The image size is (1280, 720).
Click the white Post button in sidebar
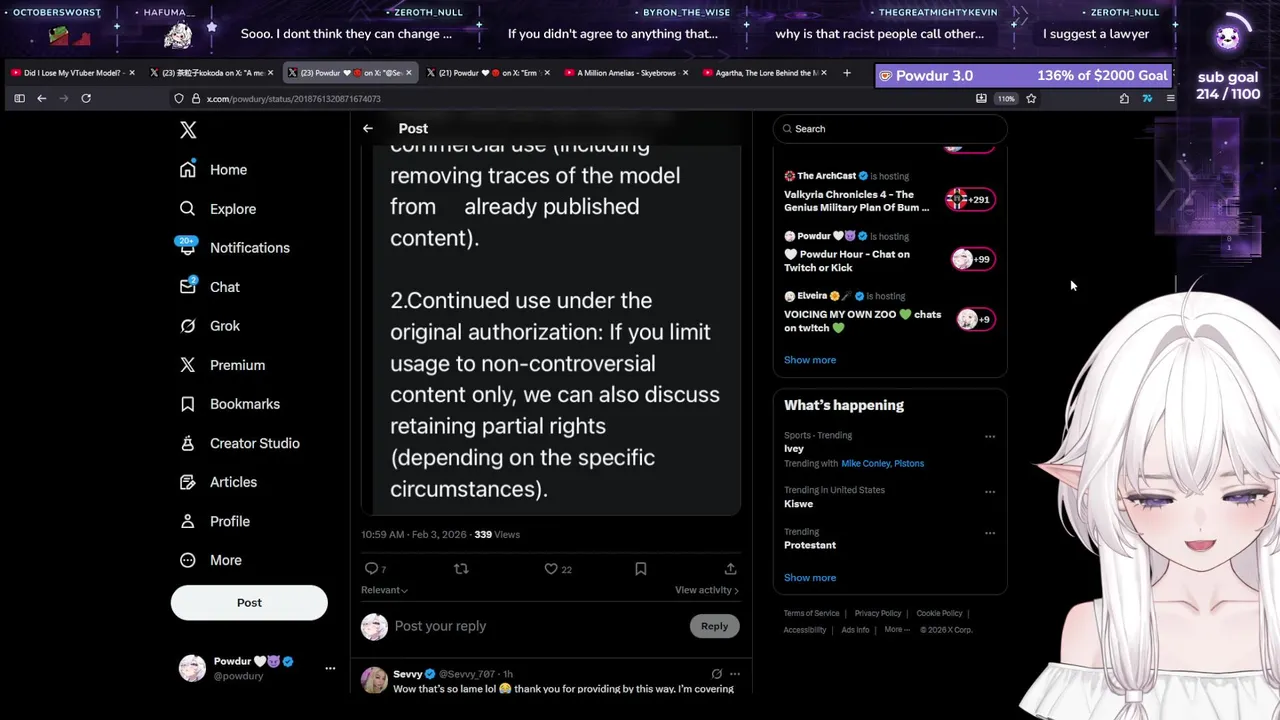249,603
